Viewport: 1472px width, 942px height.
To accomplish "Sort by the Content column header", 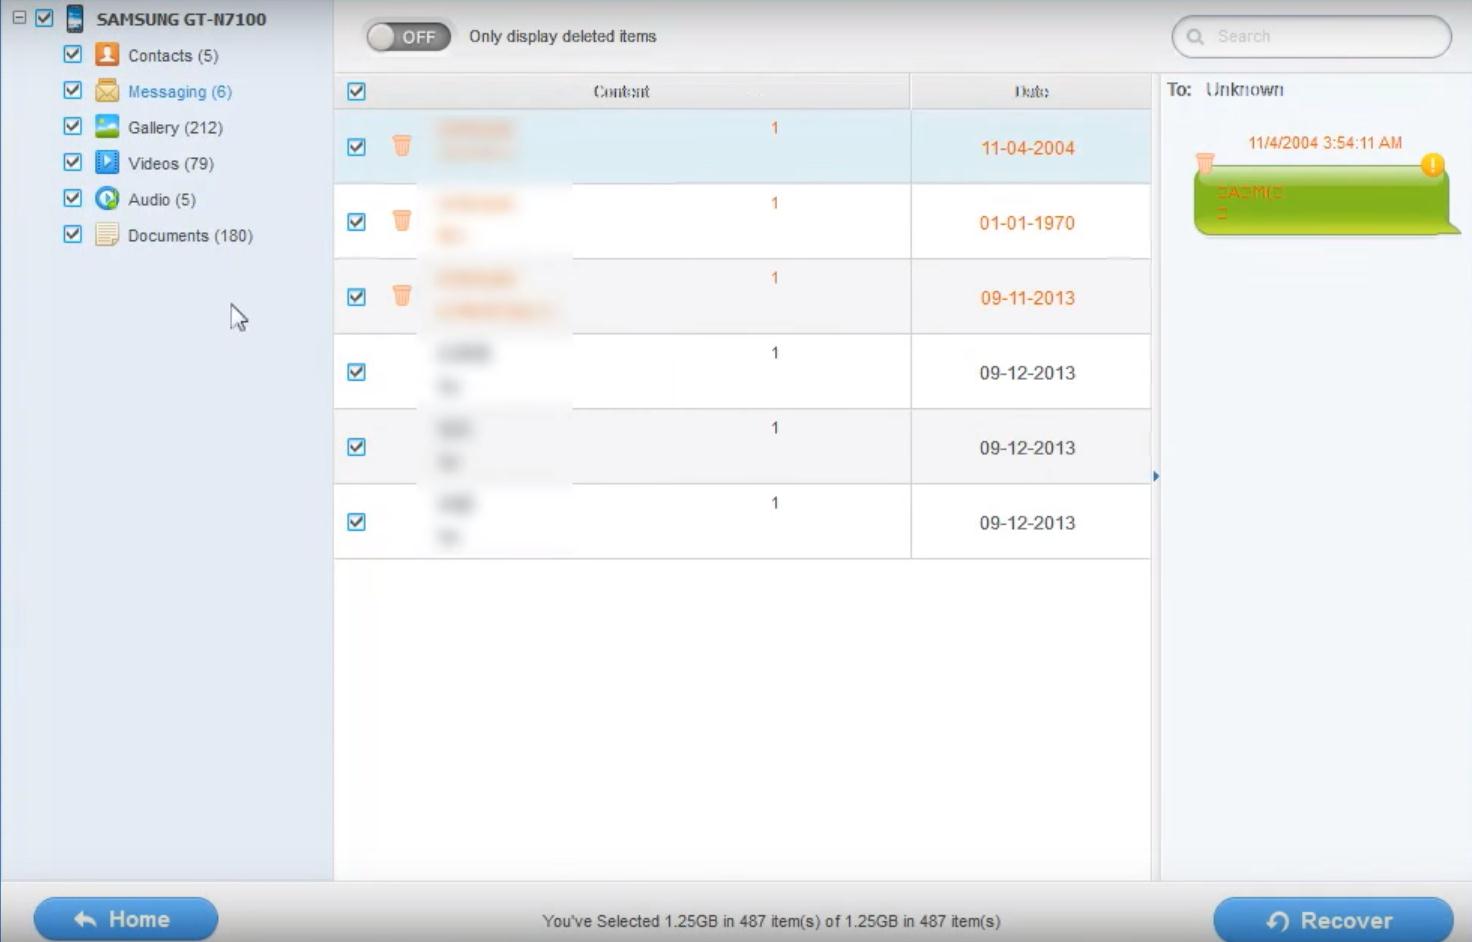I will point(621,91).
